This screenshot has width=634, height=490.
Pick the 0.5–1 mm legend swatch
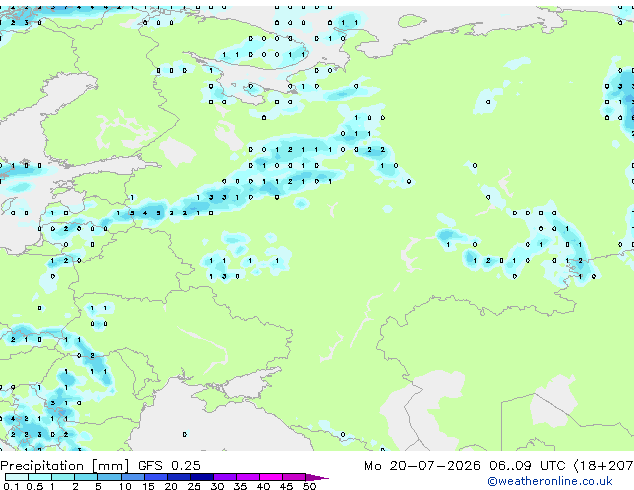point(40,477)
